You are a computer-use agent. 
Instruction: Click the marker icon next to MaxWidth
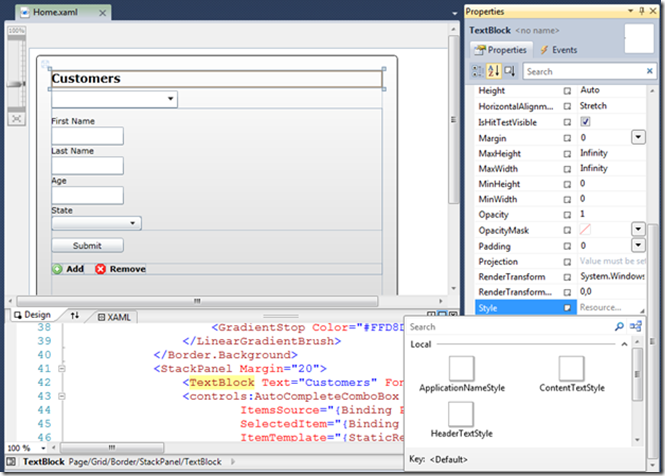click(x=567, y=169)
